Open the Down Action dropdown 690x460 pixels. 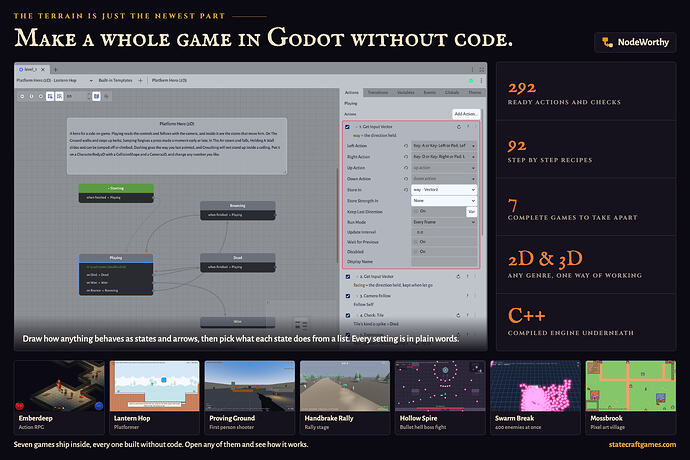(444, 179)
